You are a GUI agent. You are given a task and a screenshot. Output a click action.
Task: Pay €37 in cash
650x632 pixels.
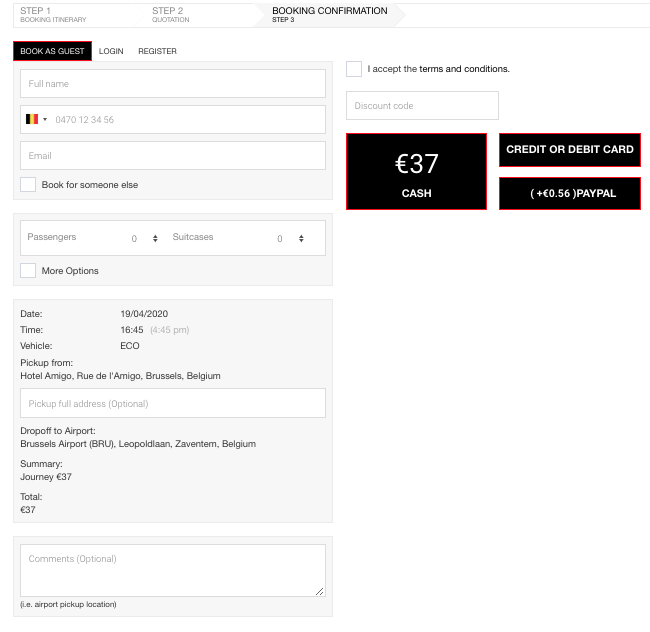click(x=416, y=171)
